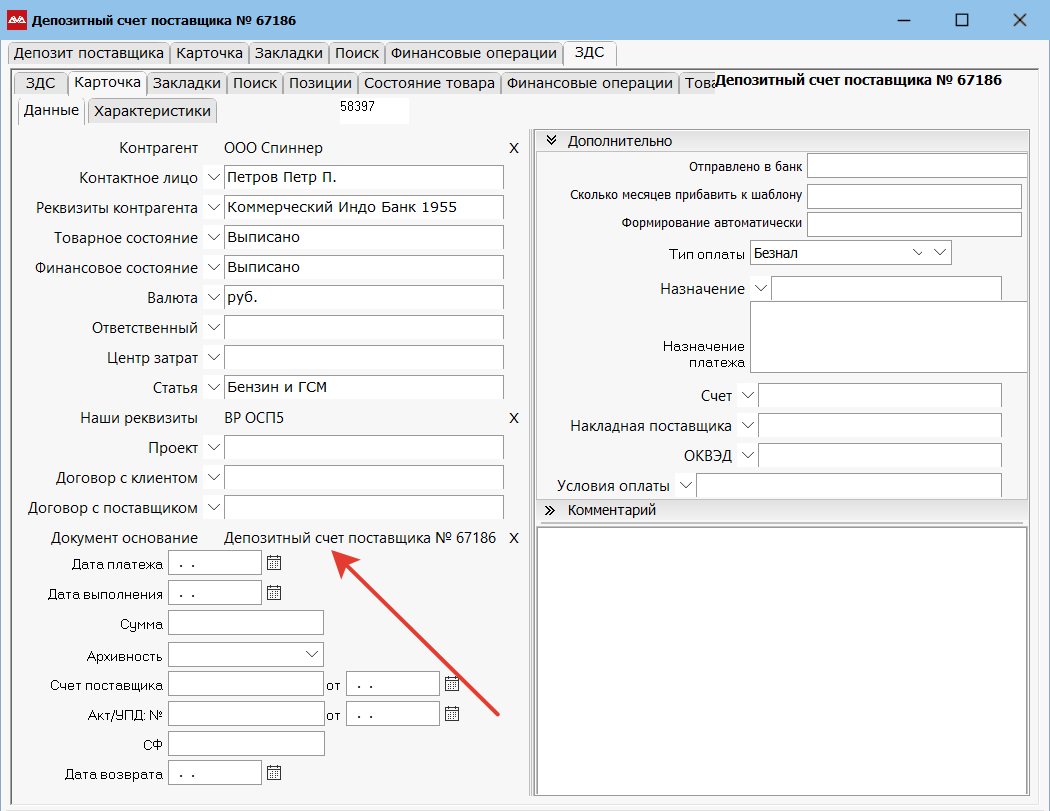Open the Реквизиты контрагента dropdown arrow

[x=214, y=208]
